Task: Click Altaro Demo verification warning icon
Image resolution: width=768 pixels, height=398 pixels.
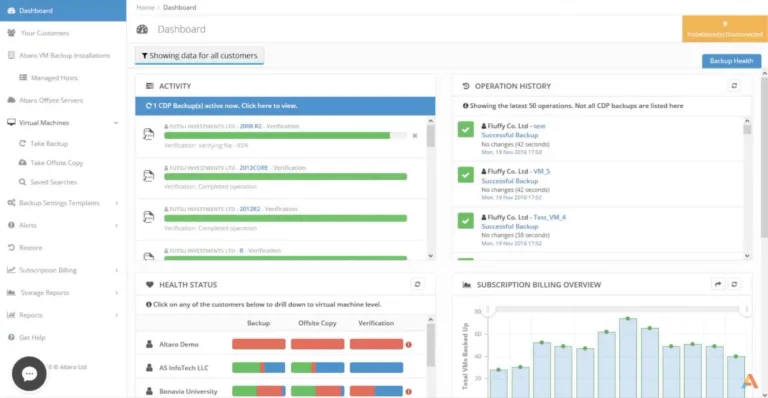Action: point(408,345)
